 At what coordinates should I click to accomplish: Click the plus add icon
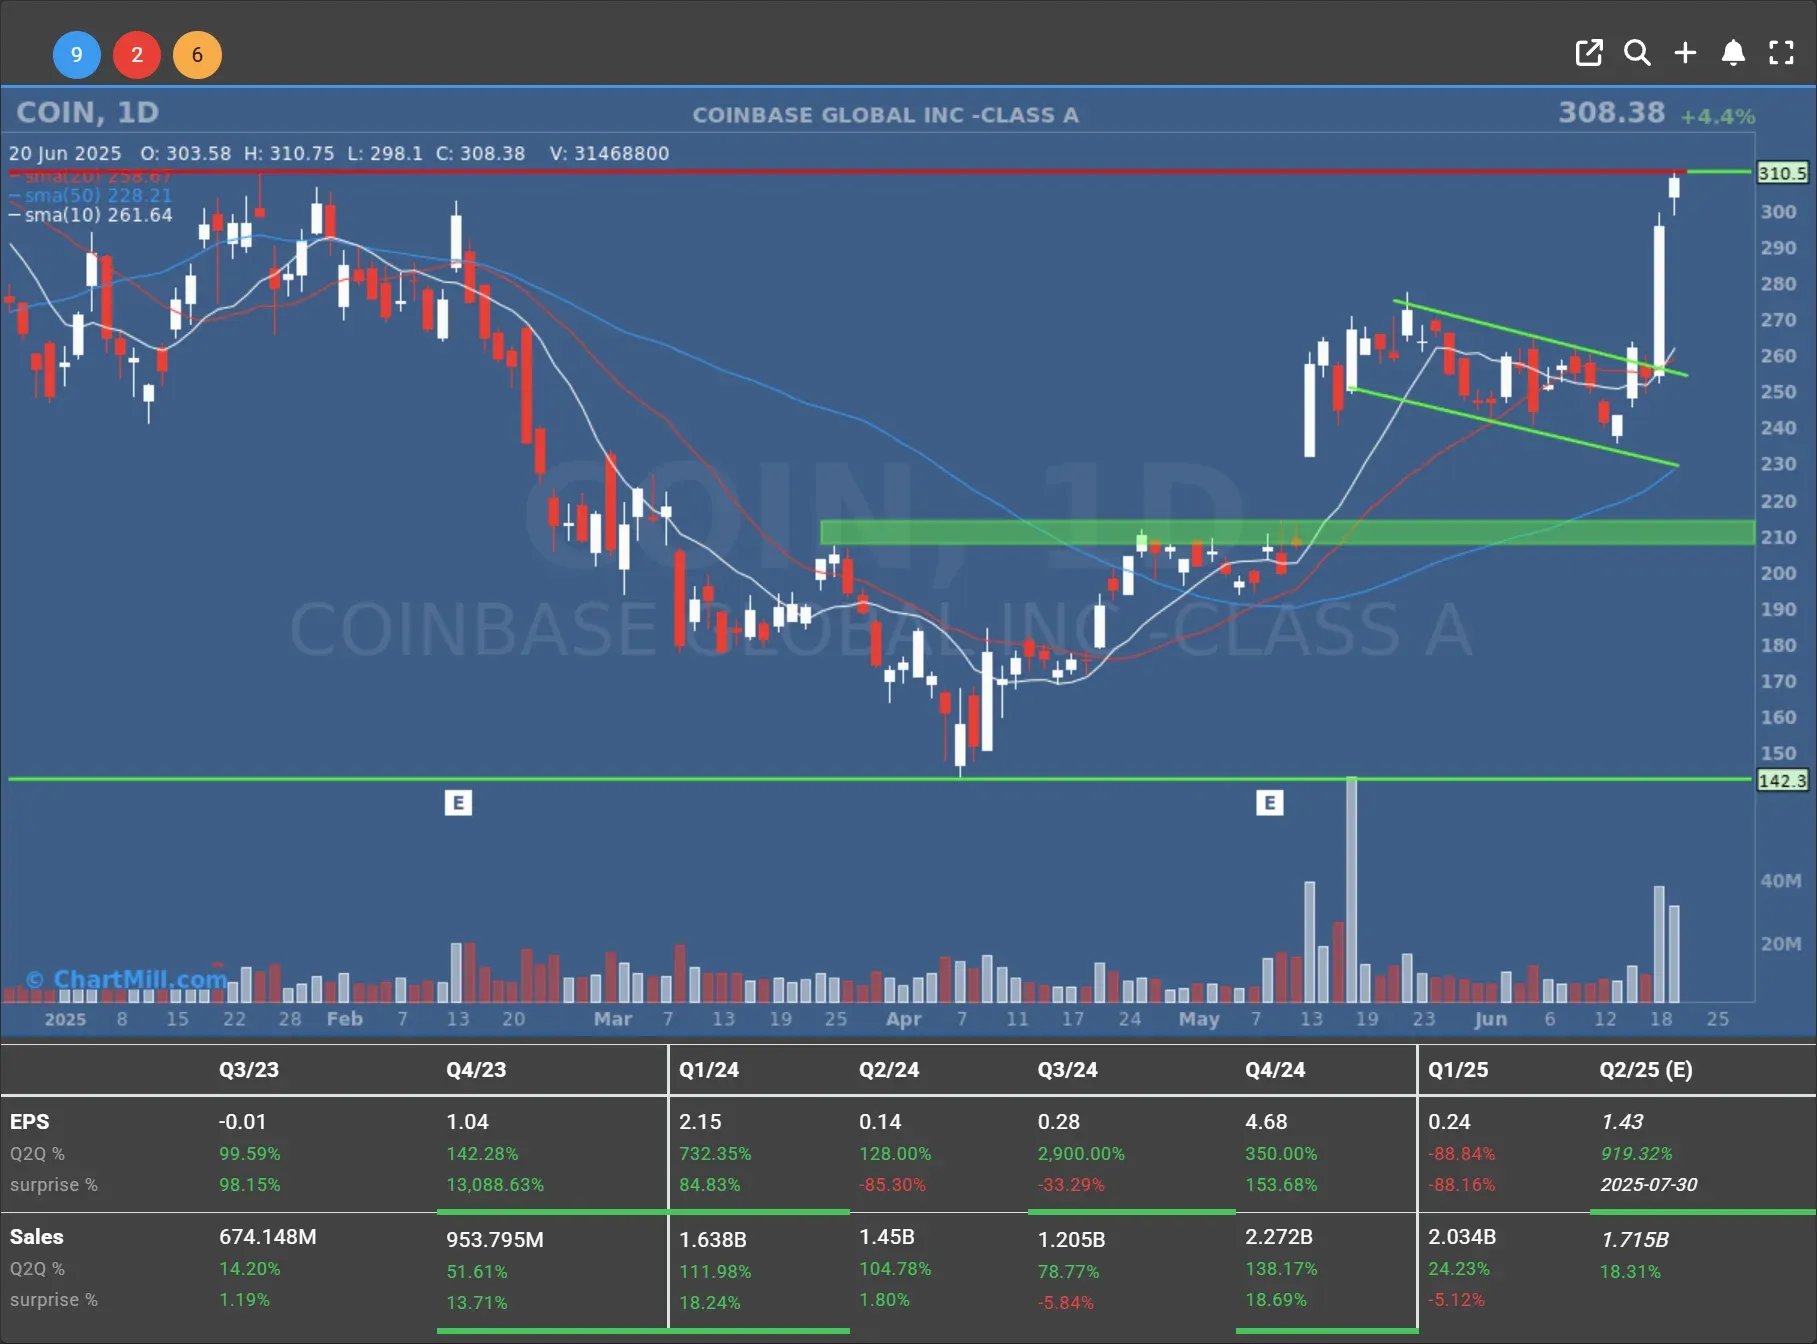point(1685,53)
